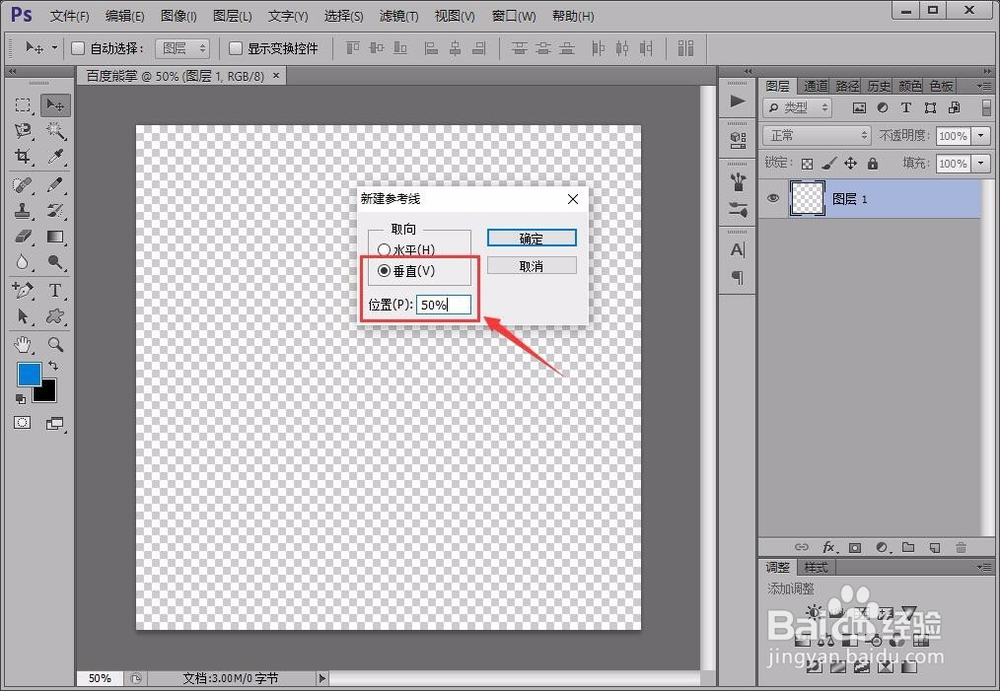Select the Crop tool

(23, 157)
